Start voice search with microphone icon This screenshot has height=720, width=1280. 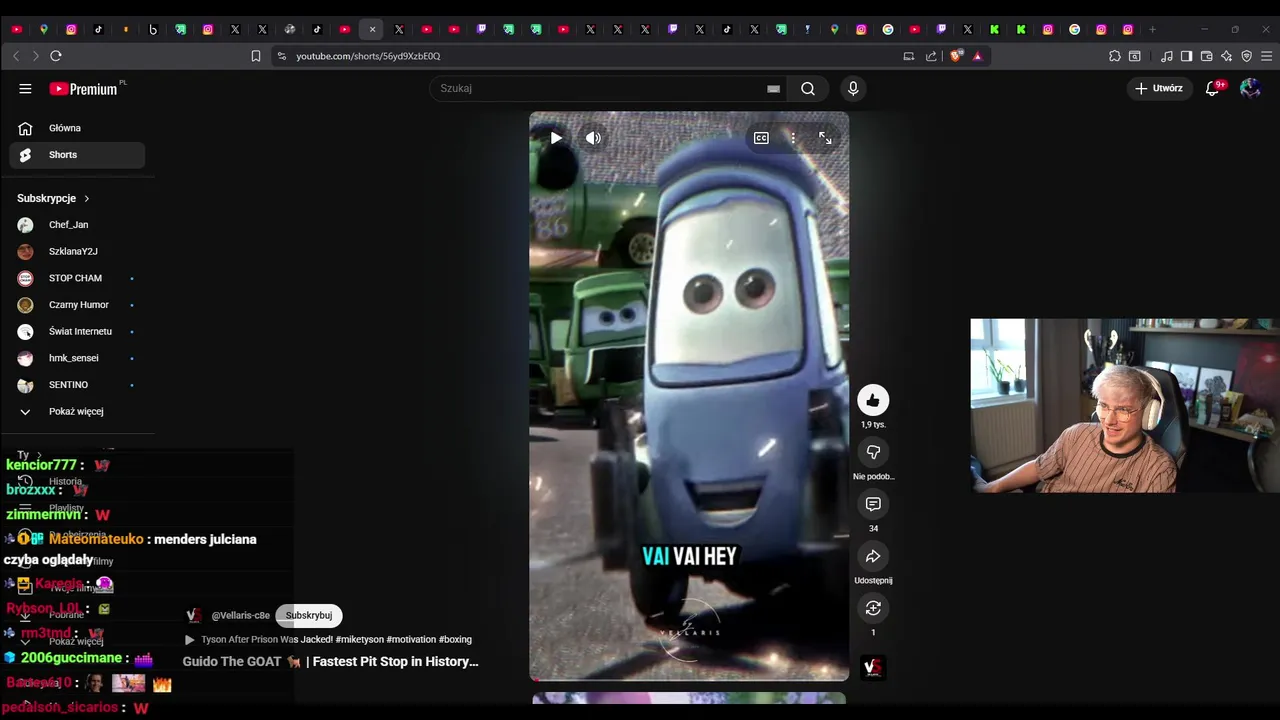coord(853,89)
